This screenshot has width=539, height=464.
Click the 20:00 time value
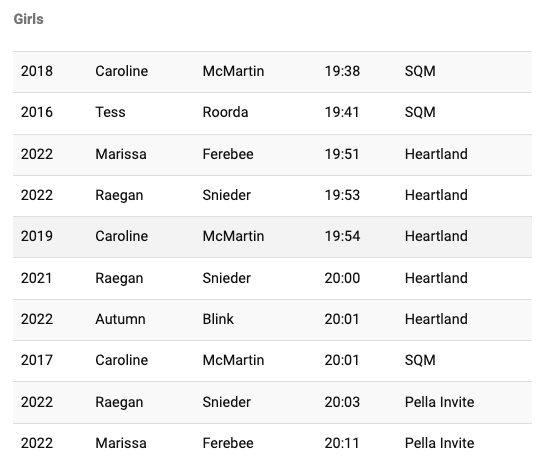tap(342, 278)
